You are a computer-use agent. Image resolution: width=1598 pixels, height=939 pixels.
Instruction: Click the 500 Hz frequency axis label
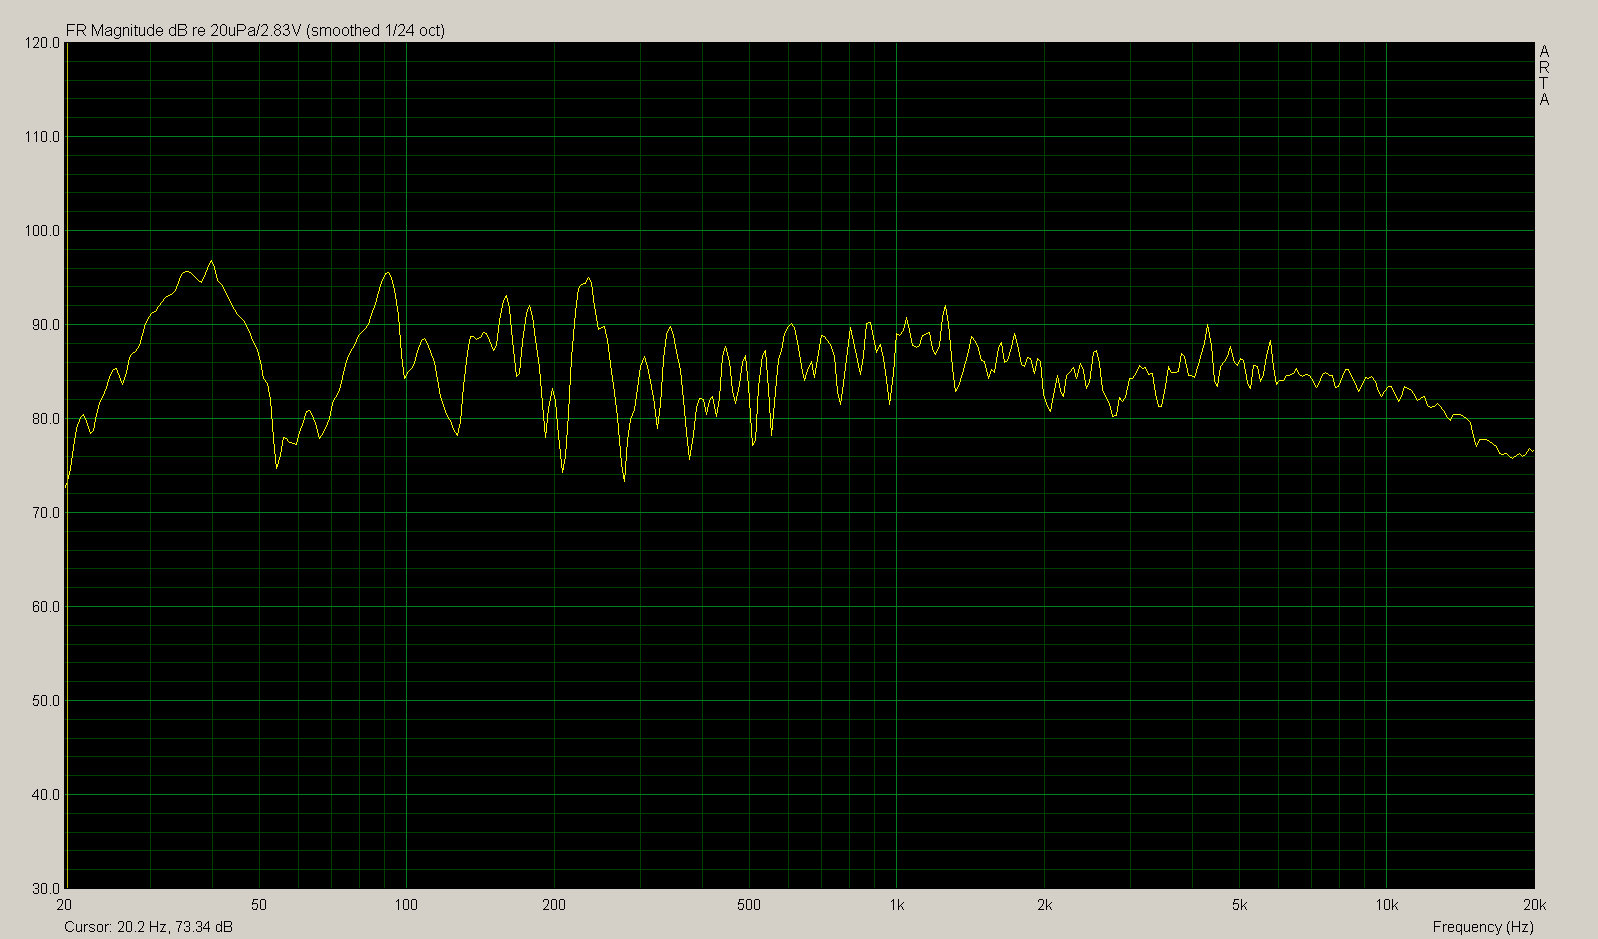click(x=748, y=905)
